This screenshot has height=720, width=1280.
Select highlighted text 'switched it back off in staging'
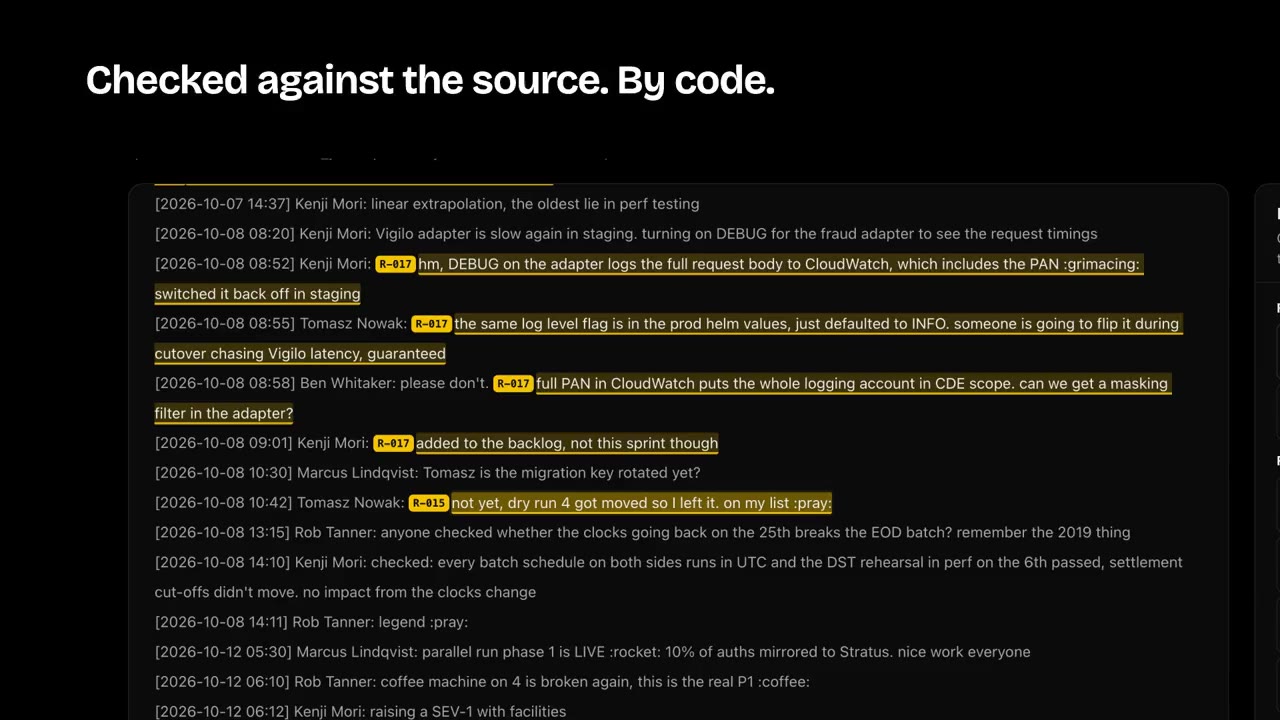click(257, 294)
